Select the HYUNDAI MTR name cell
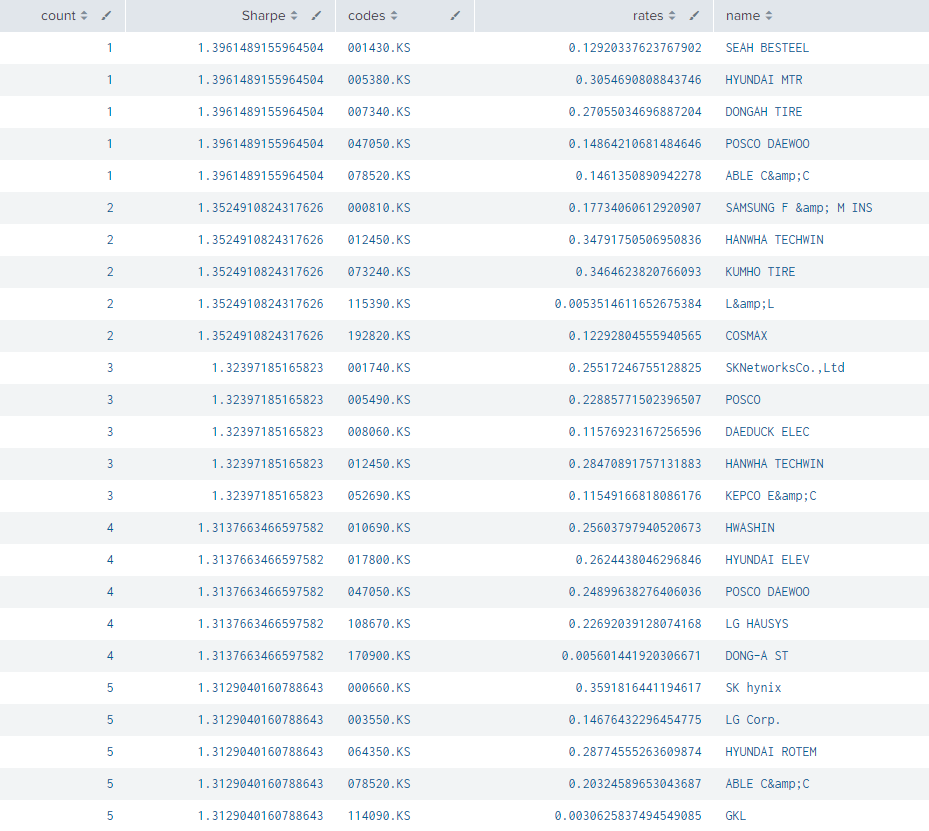Screen dimensions: 929x831 (764, 80)
